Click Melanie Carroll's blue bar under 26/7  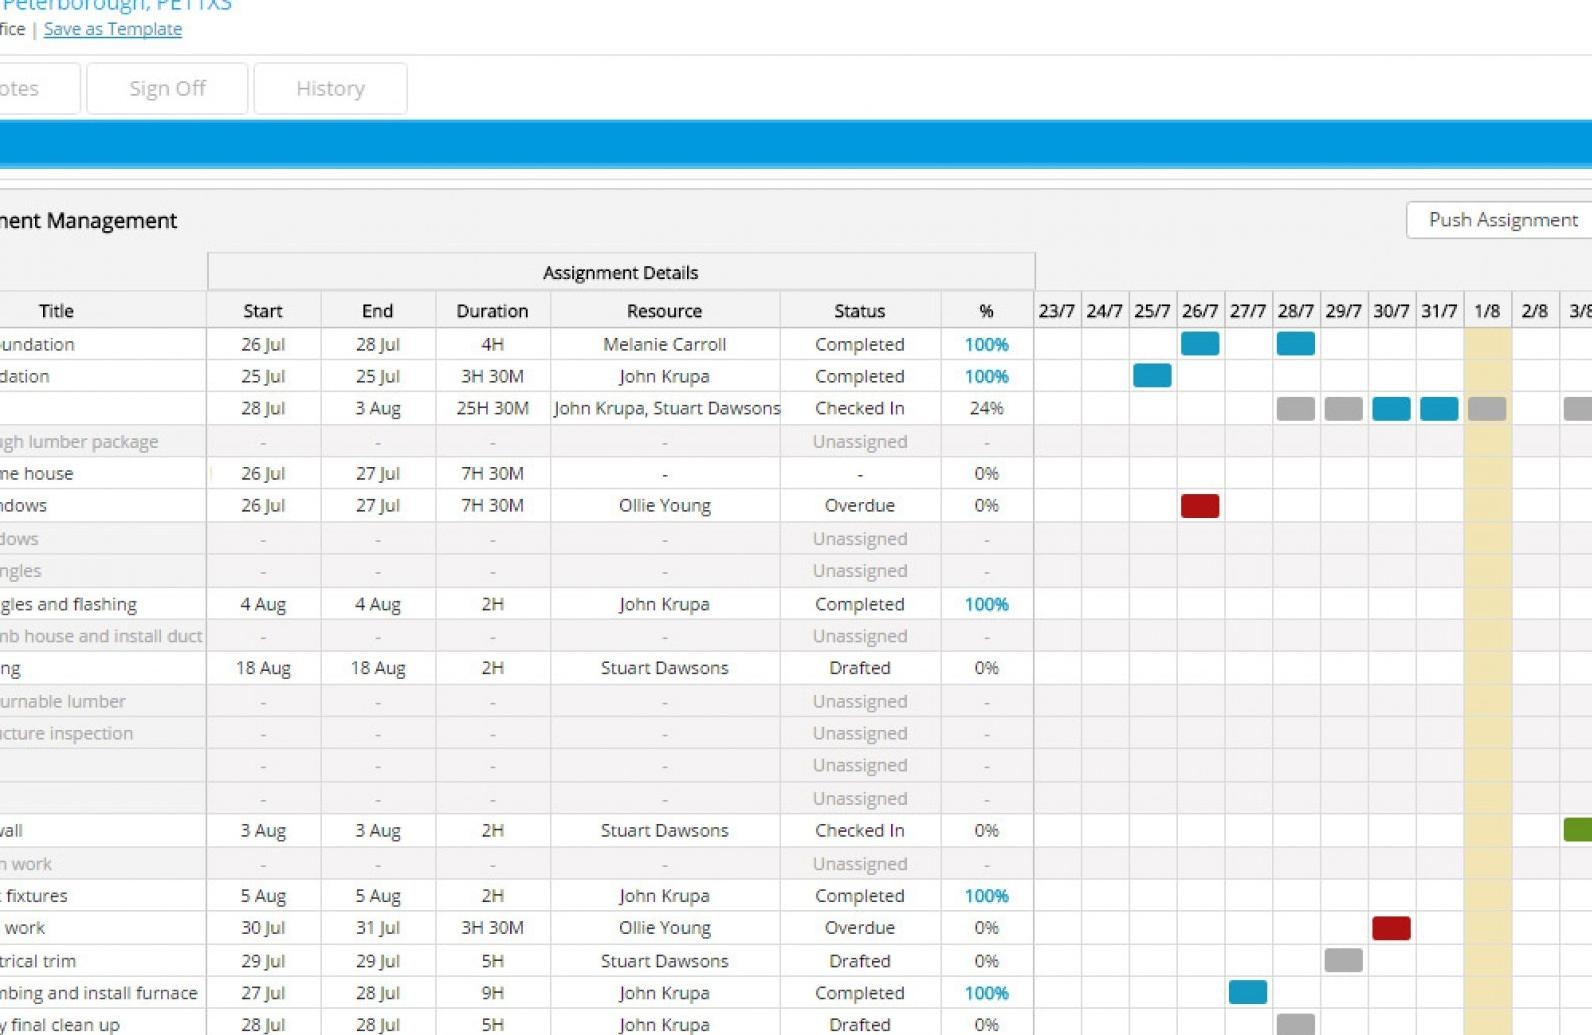point(1199,344)
